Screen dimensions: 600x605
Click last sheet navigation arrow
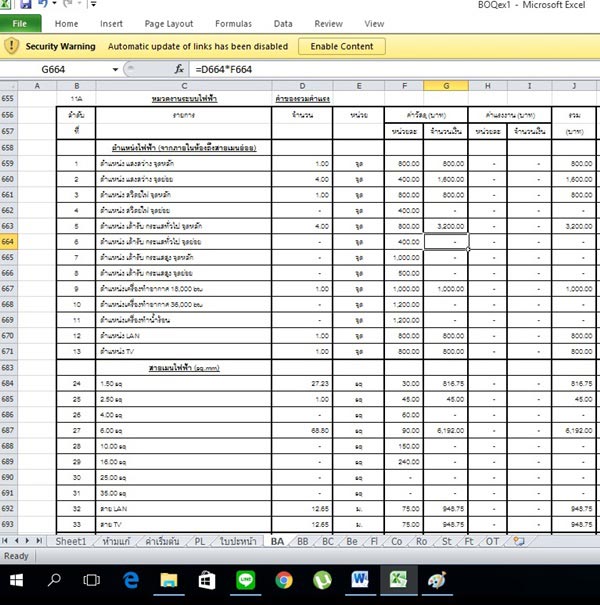(x=39, y=541)
